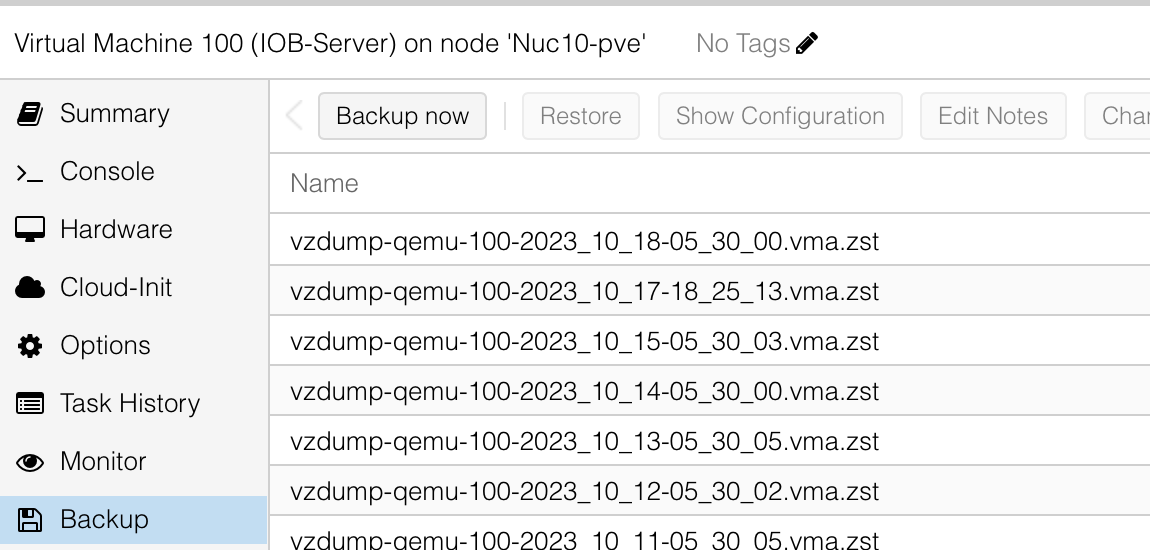Screen dimensions: 1150x550
Task: Click the Monitor eye icon
Action: [x=29, y=462]
